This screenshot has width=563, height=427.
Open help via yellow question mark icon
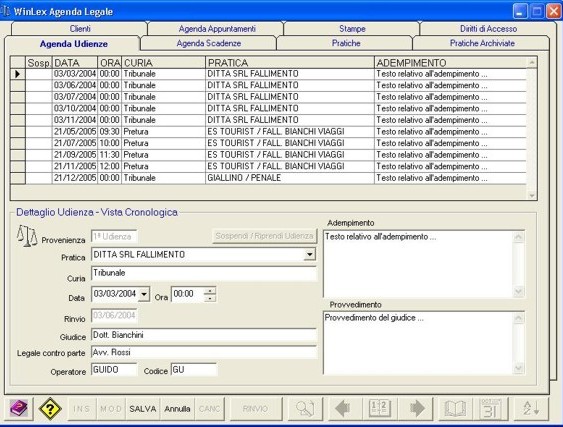pos(50,409)
